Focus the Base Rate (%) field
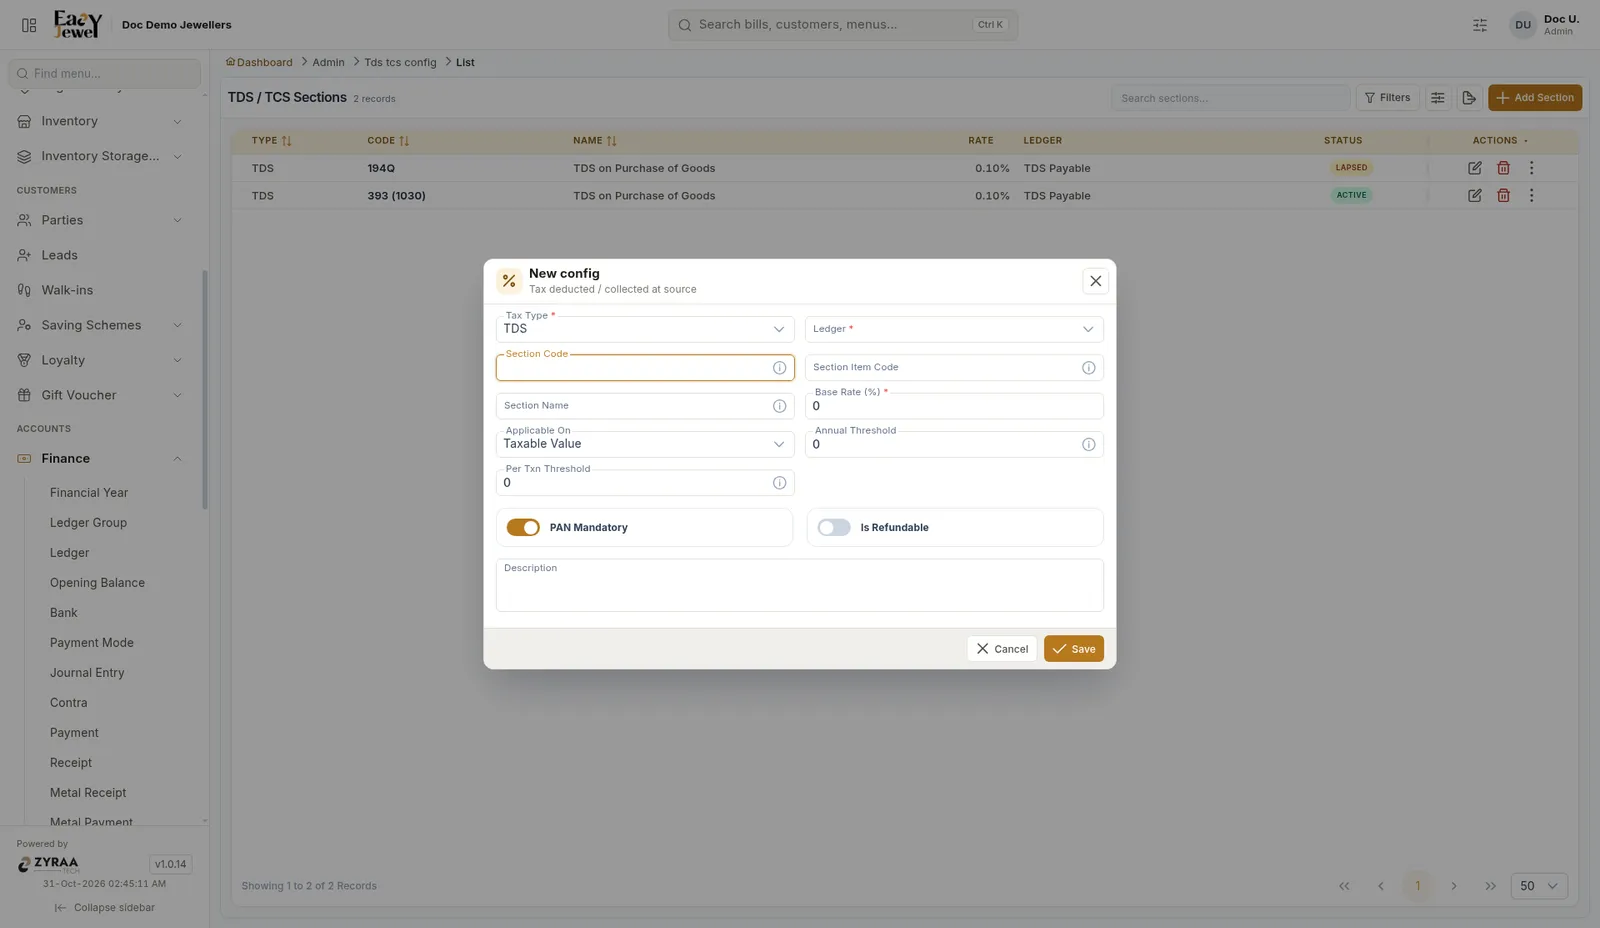This screenshot has width=1600, height=928. click(x=954, y=406)
